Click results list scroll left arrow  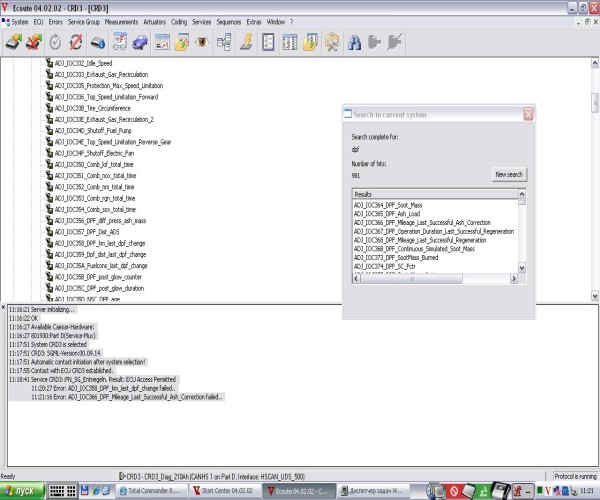(356, 279)
